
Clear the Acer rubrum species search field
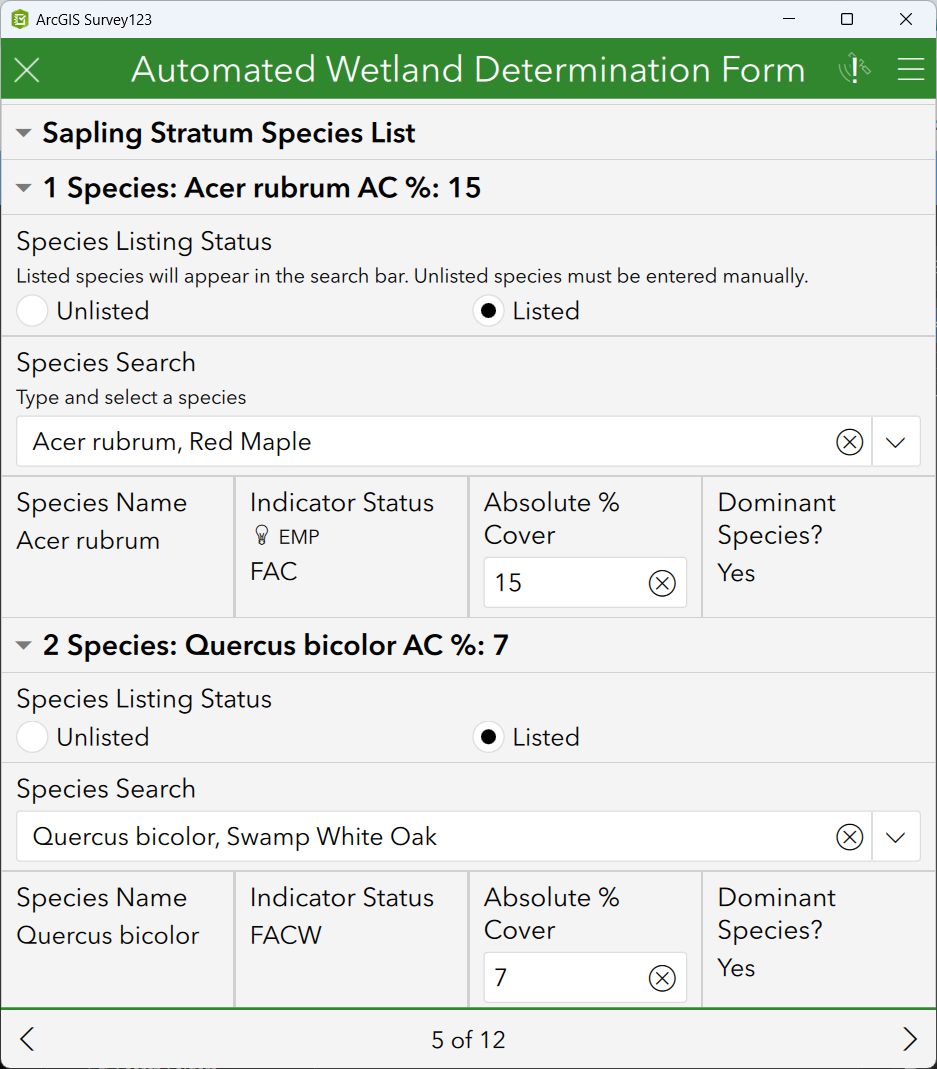pyautogui.click(x=849, y=442)
